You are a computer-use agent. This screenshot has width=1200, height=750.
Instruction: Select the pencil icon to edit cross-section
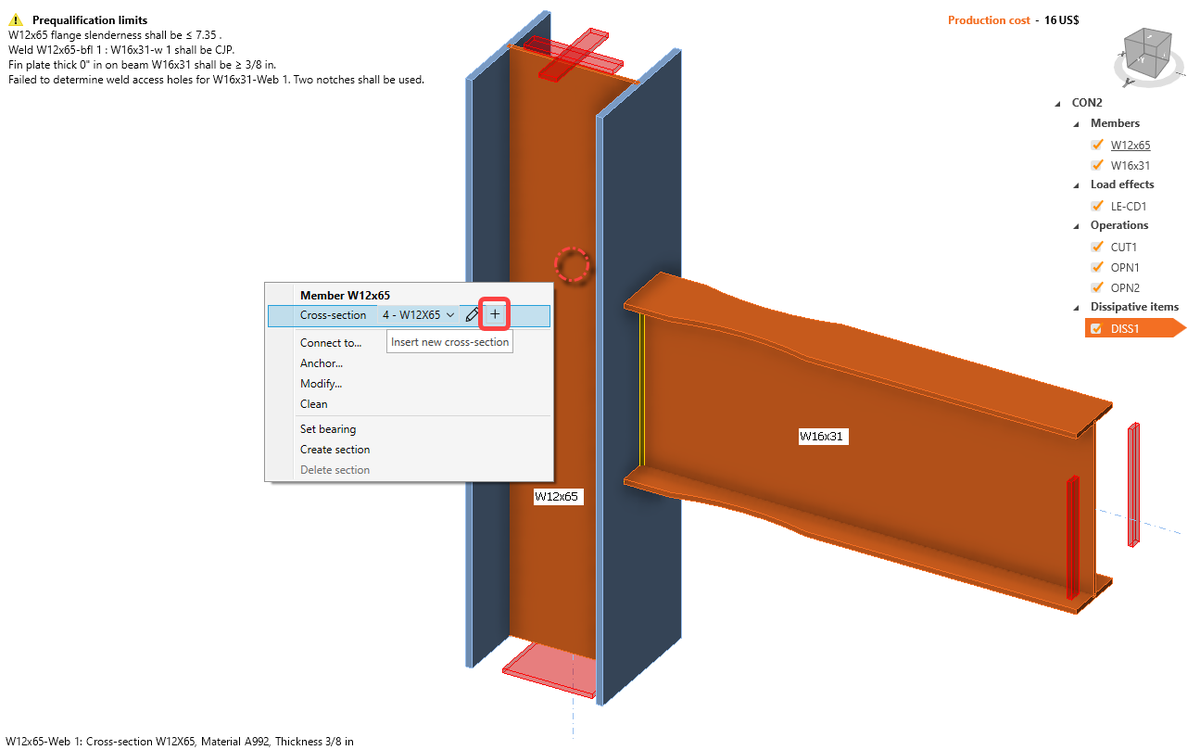473,314
